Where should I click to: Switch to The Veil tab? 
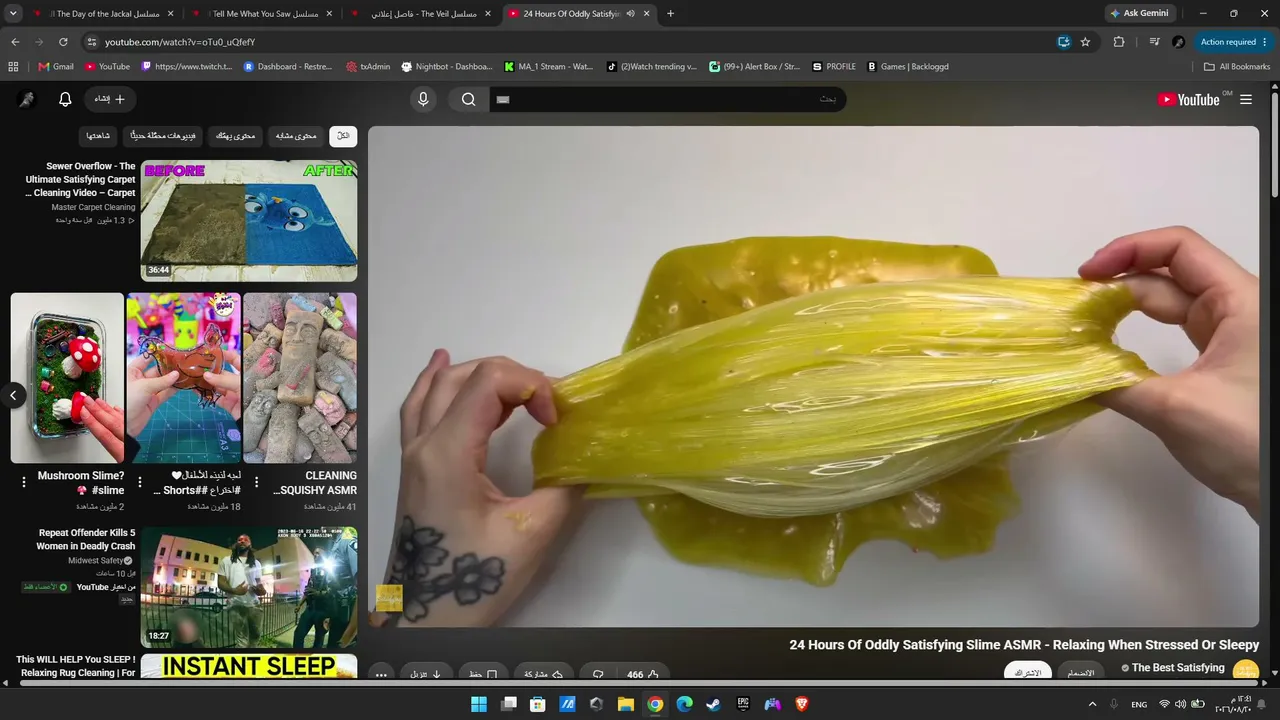(x=421, y=14)
